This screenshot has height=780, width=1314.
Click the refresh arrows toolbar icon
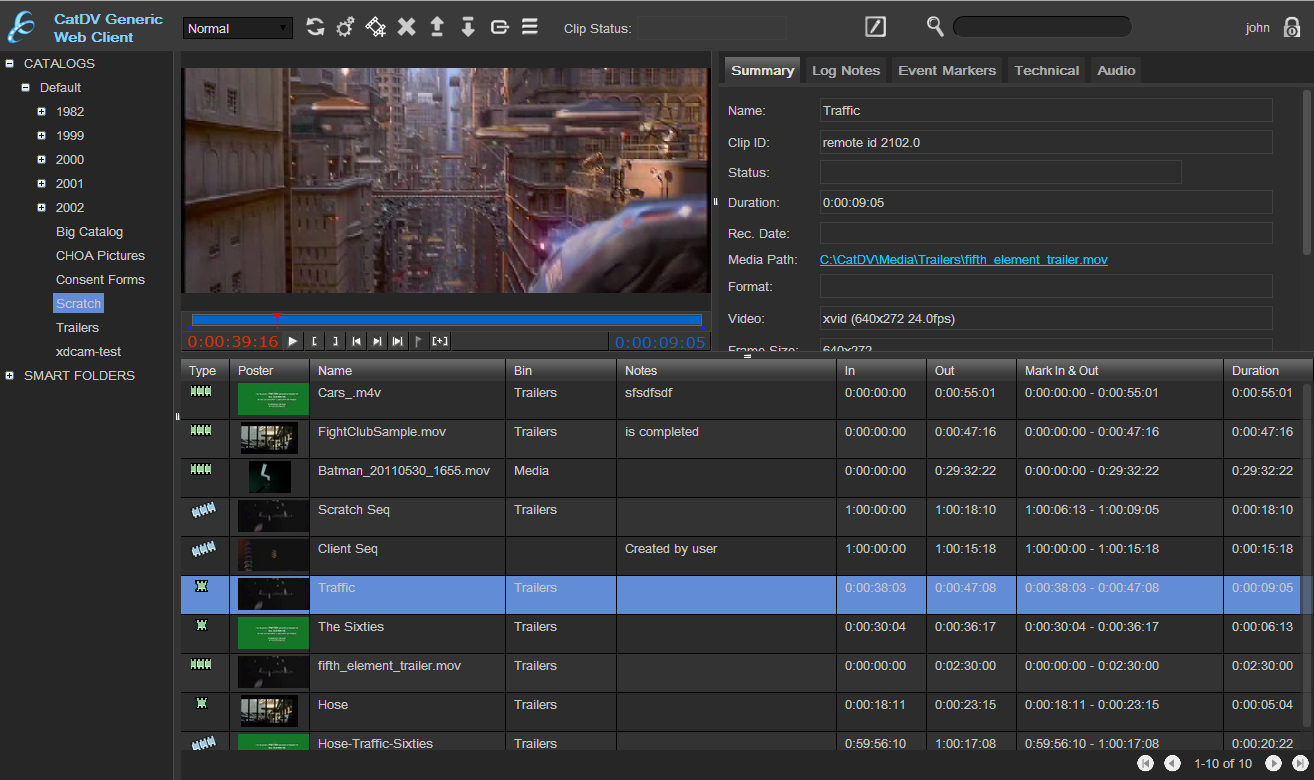[x=315, y=27]
